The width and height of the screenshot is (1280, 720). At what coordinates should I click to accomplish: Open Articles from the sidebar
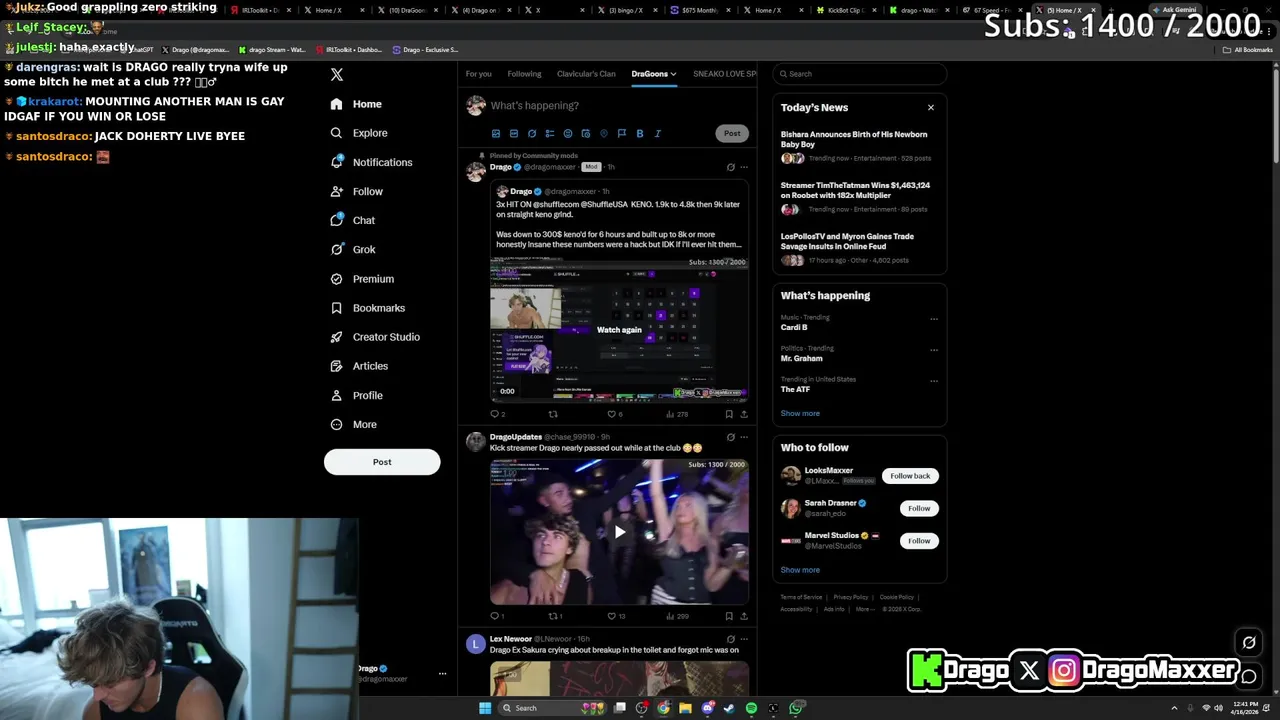[x=359, y=366]
